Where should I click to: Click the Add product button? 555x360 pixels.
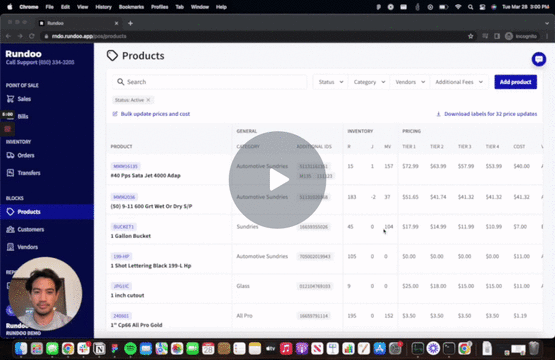tap(515, 82)
